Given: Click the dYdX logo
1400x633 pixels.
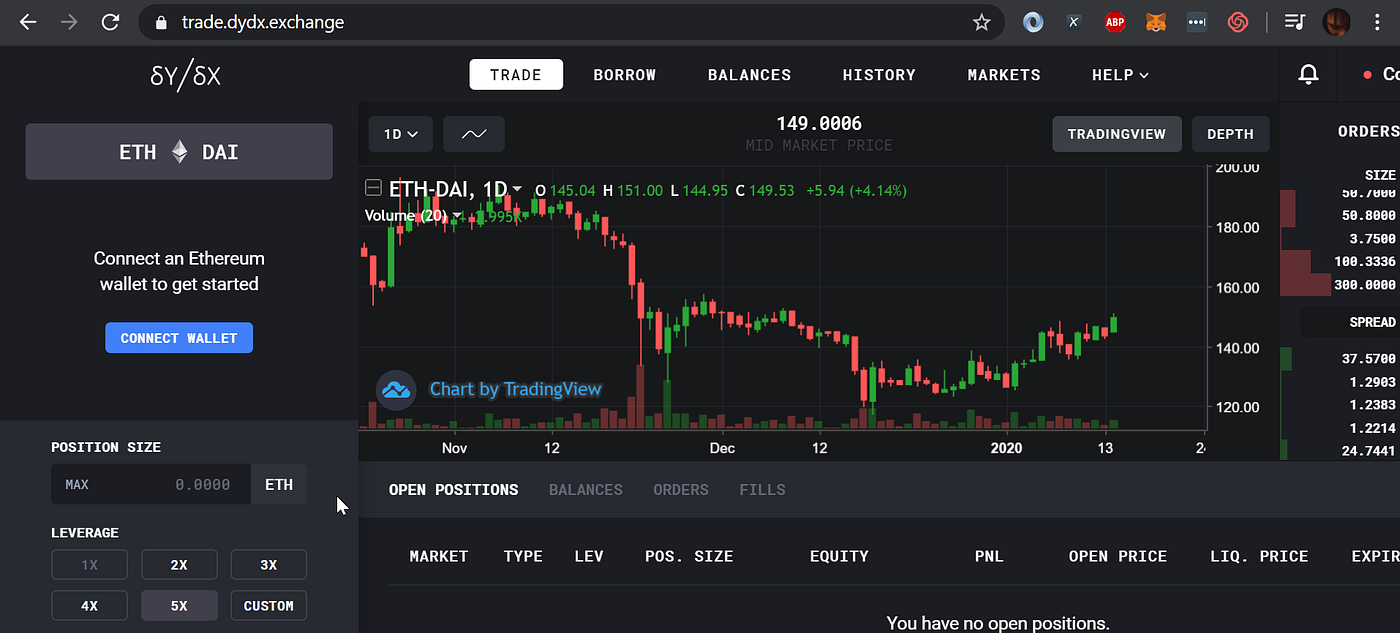Looking at the screenshot, I should point(185,75).
